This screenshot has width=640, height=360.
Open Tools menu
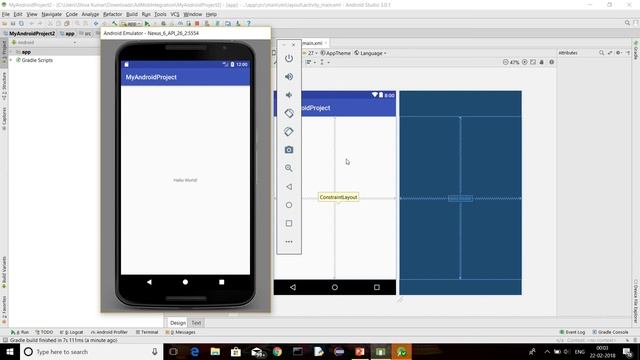[160, 14]
